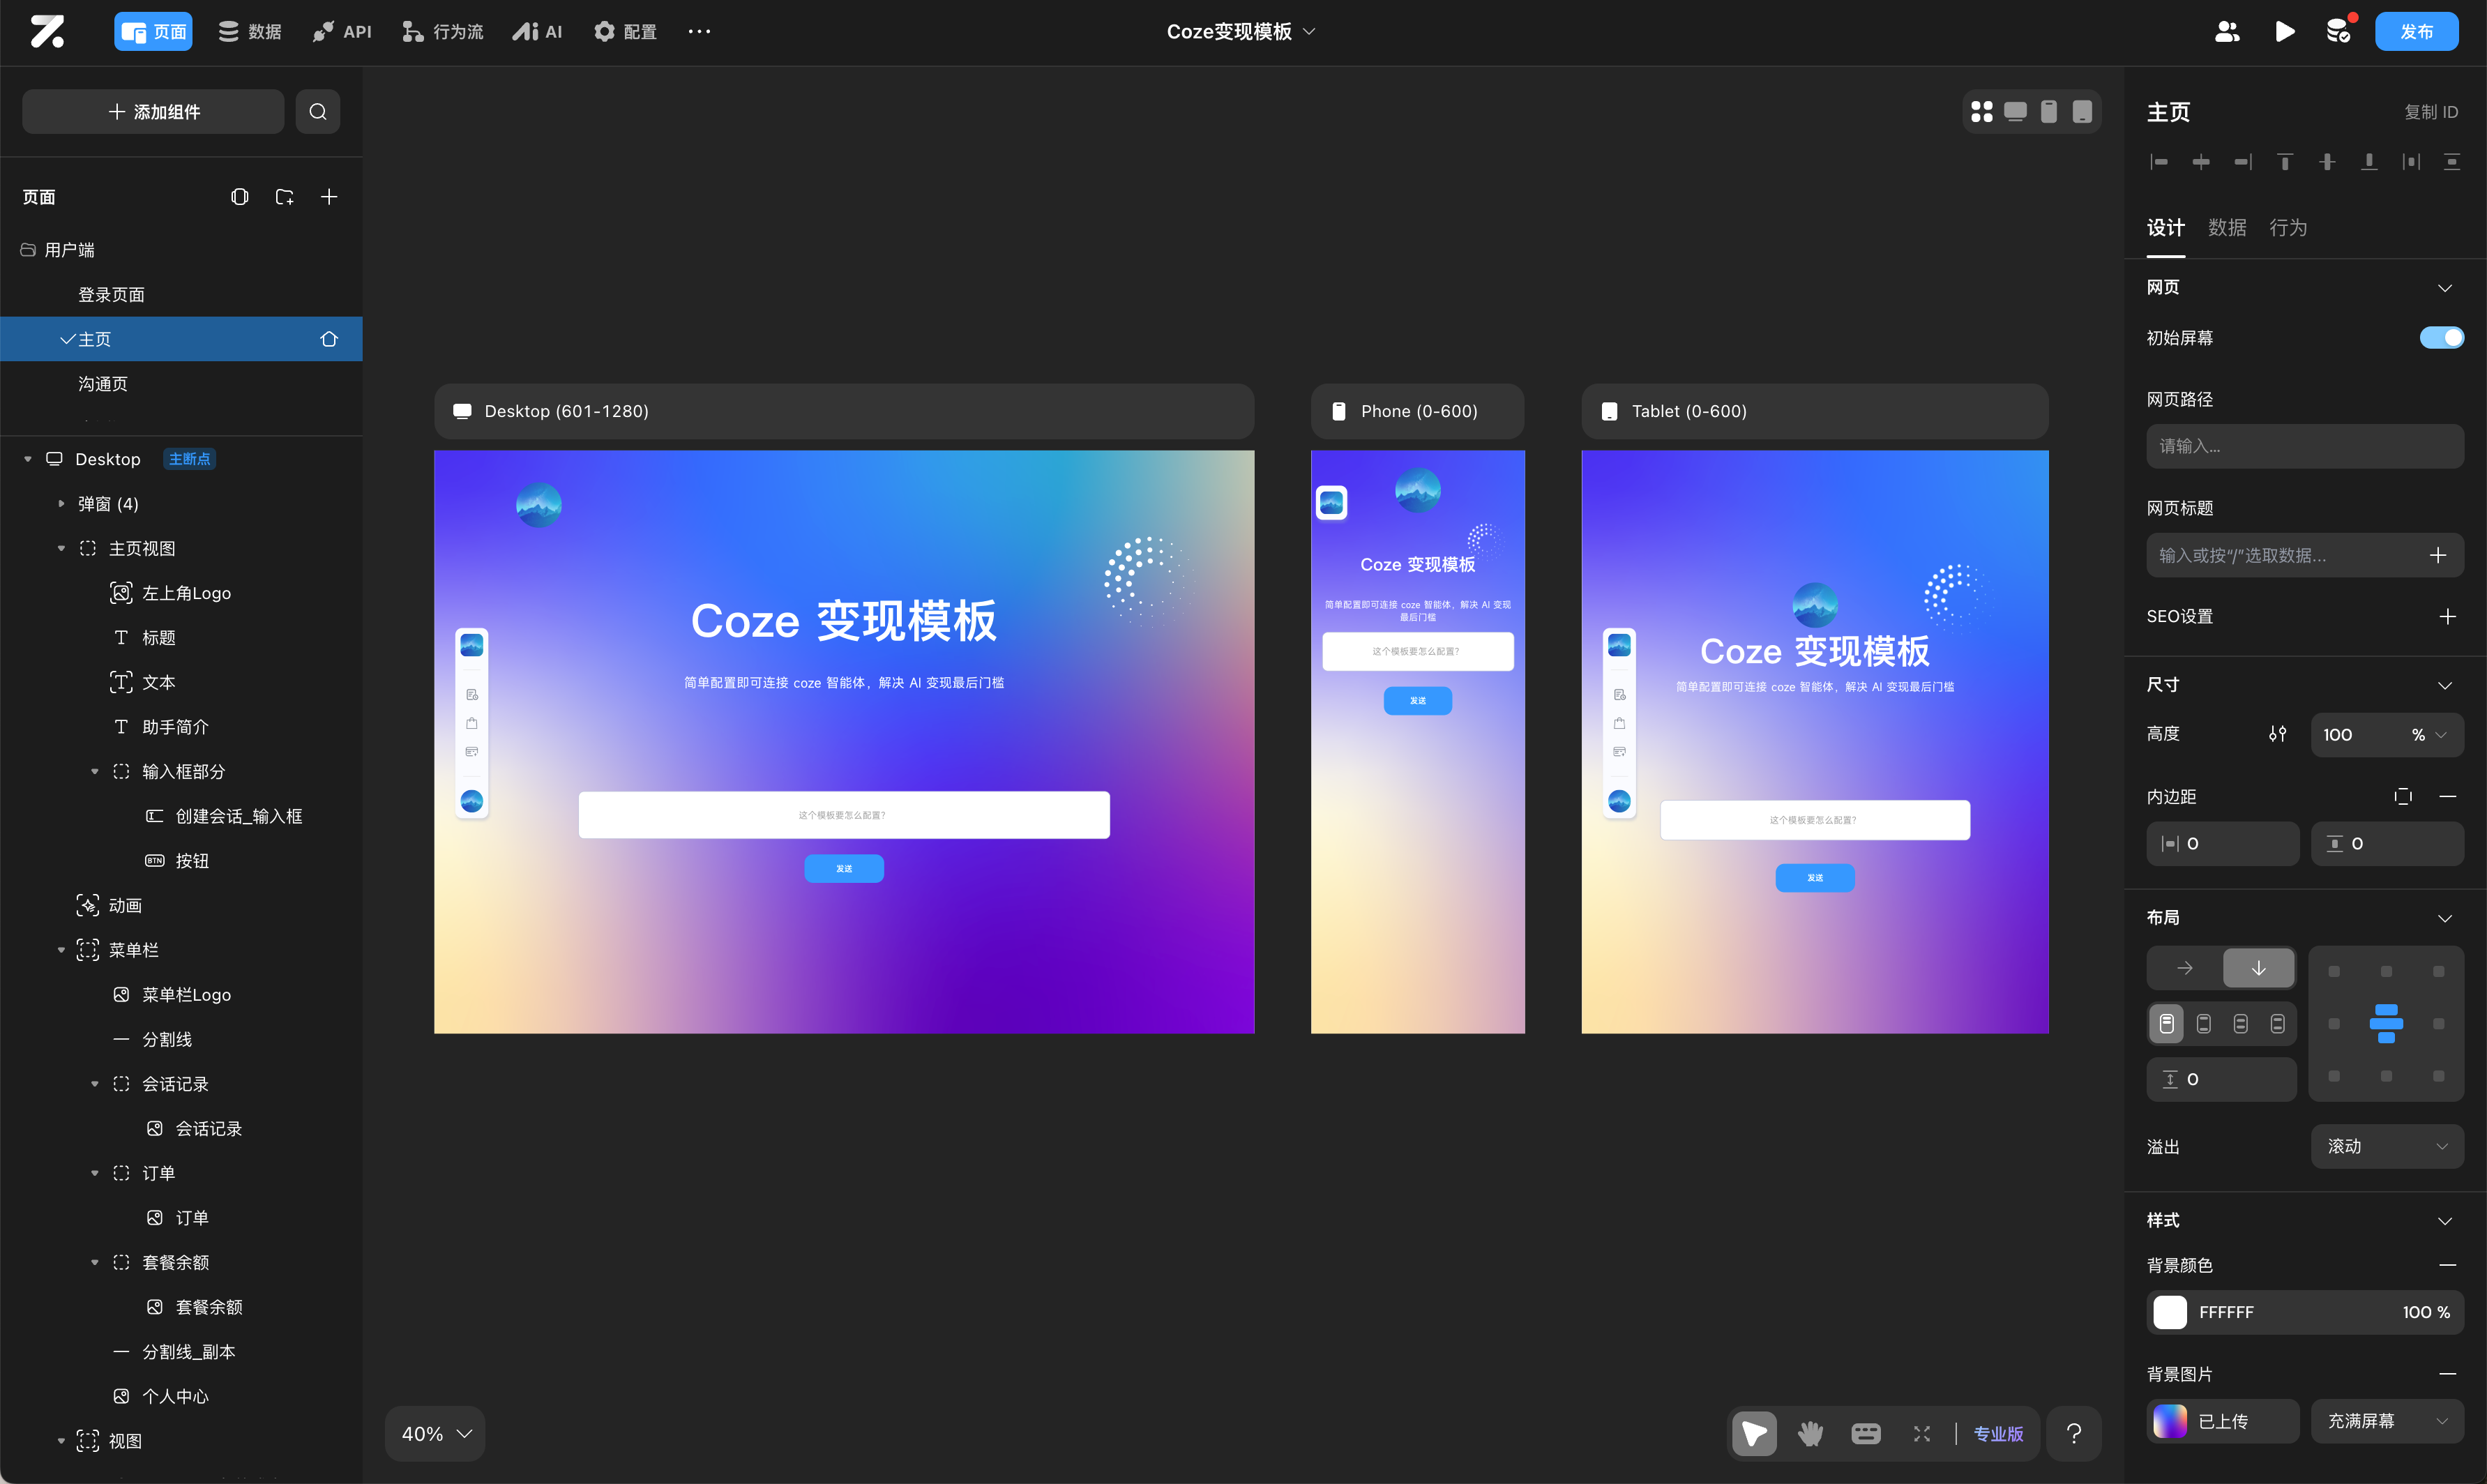Open the component search icon

[318, 111]
